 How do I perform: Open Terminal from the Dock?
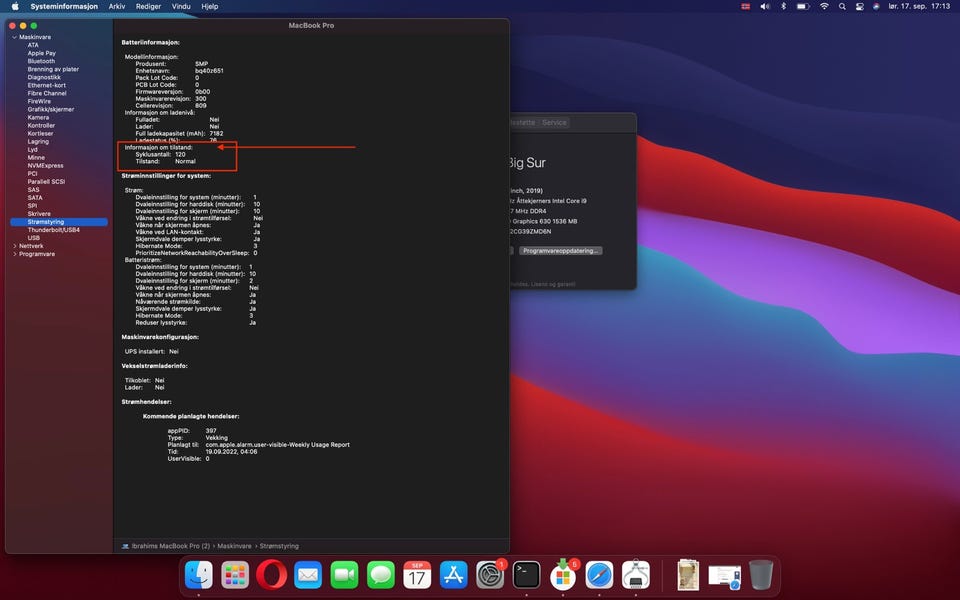[x=526, y=575]
